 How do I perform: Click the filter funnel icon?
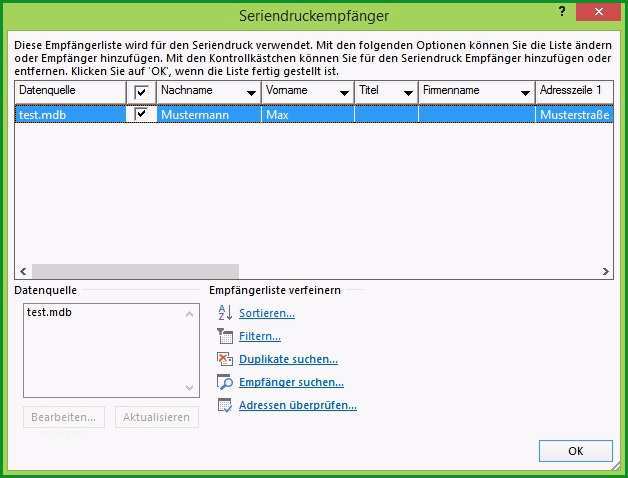click(x=225, y=336)
